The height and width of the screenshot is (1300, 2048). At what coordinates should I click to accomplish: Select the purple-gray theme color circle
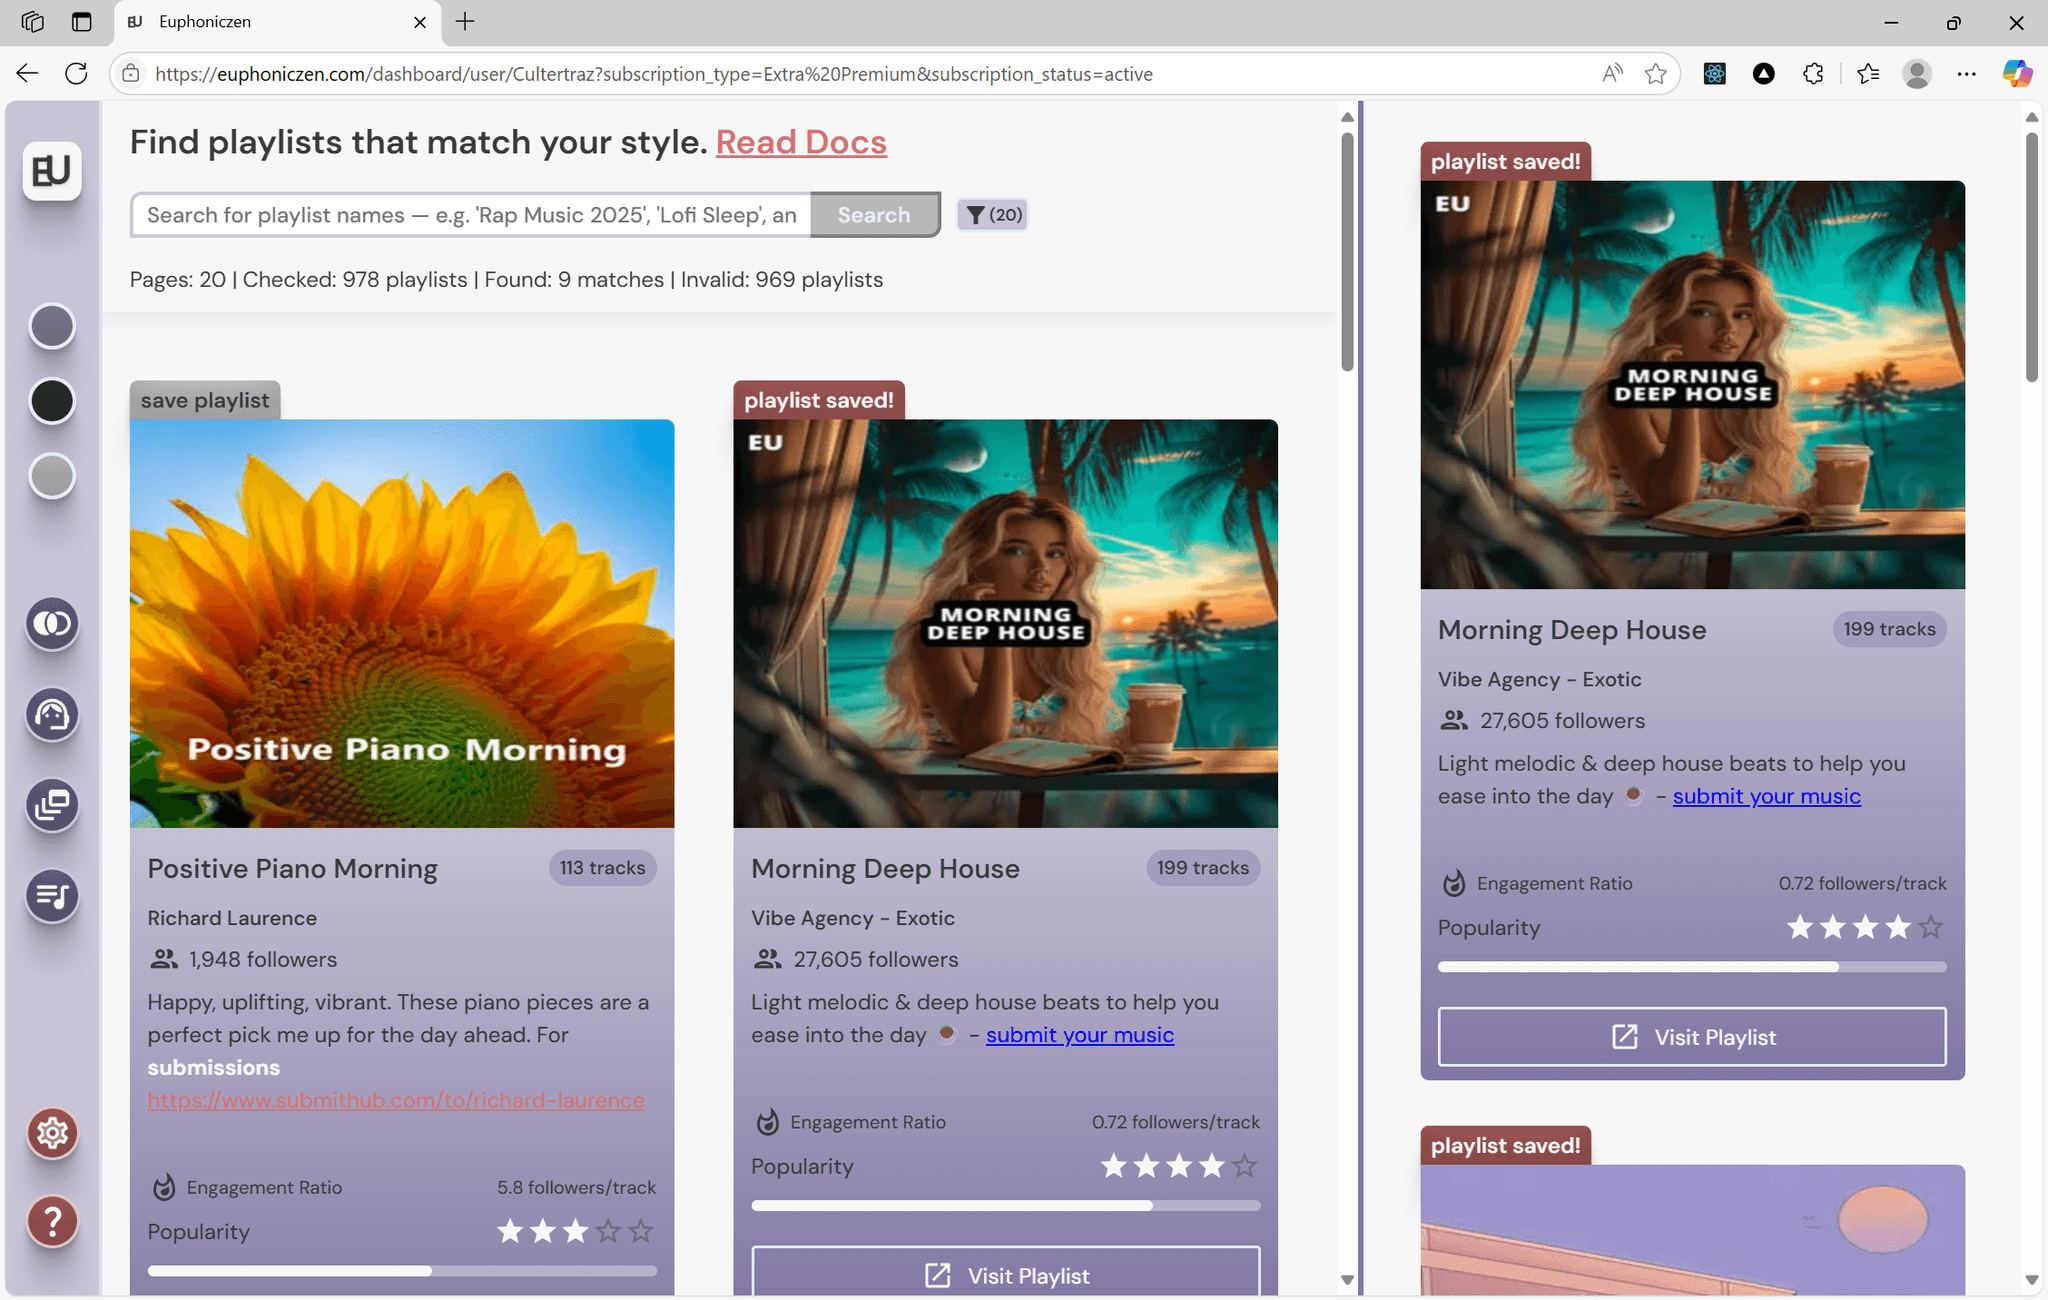point(52,326)
